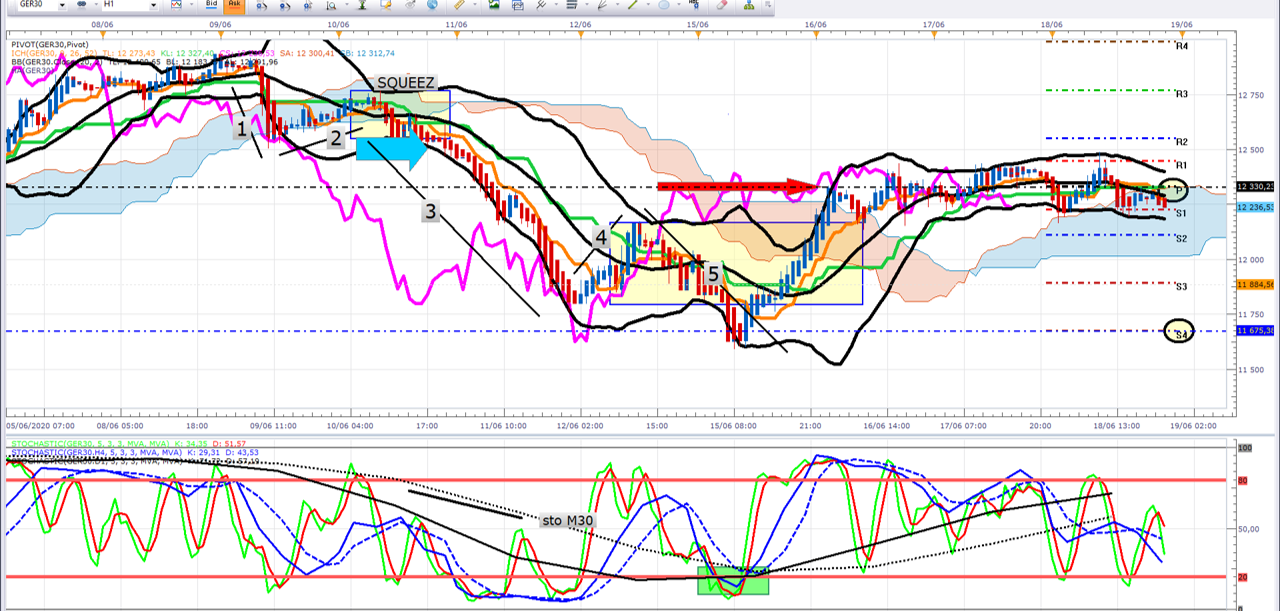Image resolution: width=1280 pixels, height=611 pixels.
Task: Click the R3 pivot level label
Action: [1181, 94]
